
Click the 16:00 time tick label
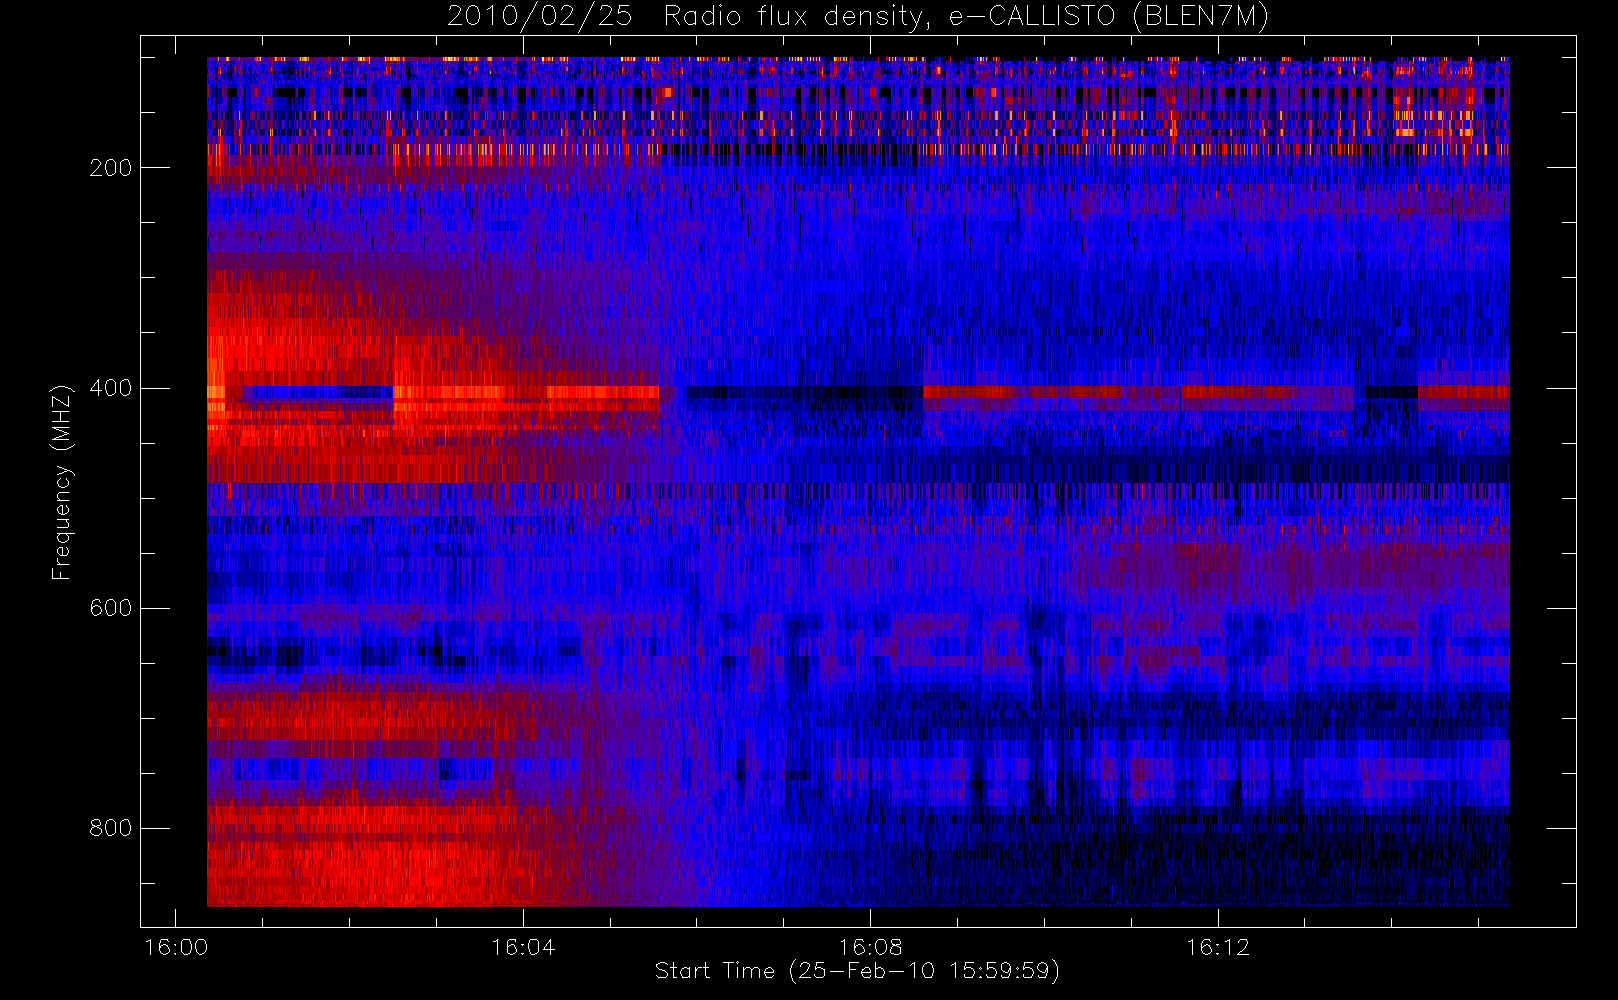pos(176,947)
